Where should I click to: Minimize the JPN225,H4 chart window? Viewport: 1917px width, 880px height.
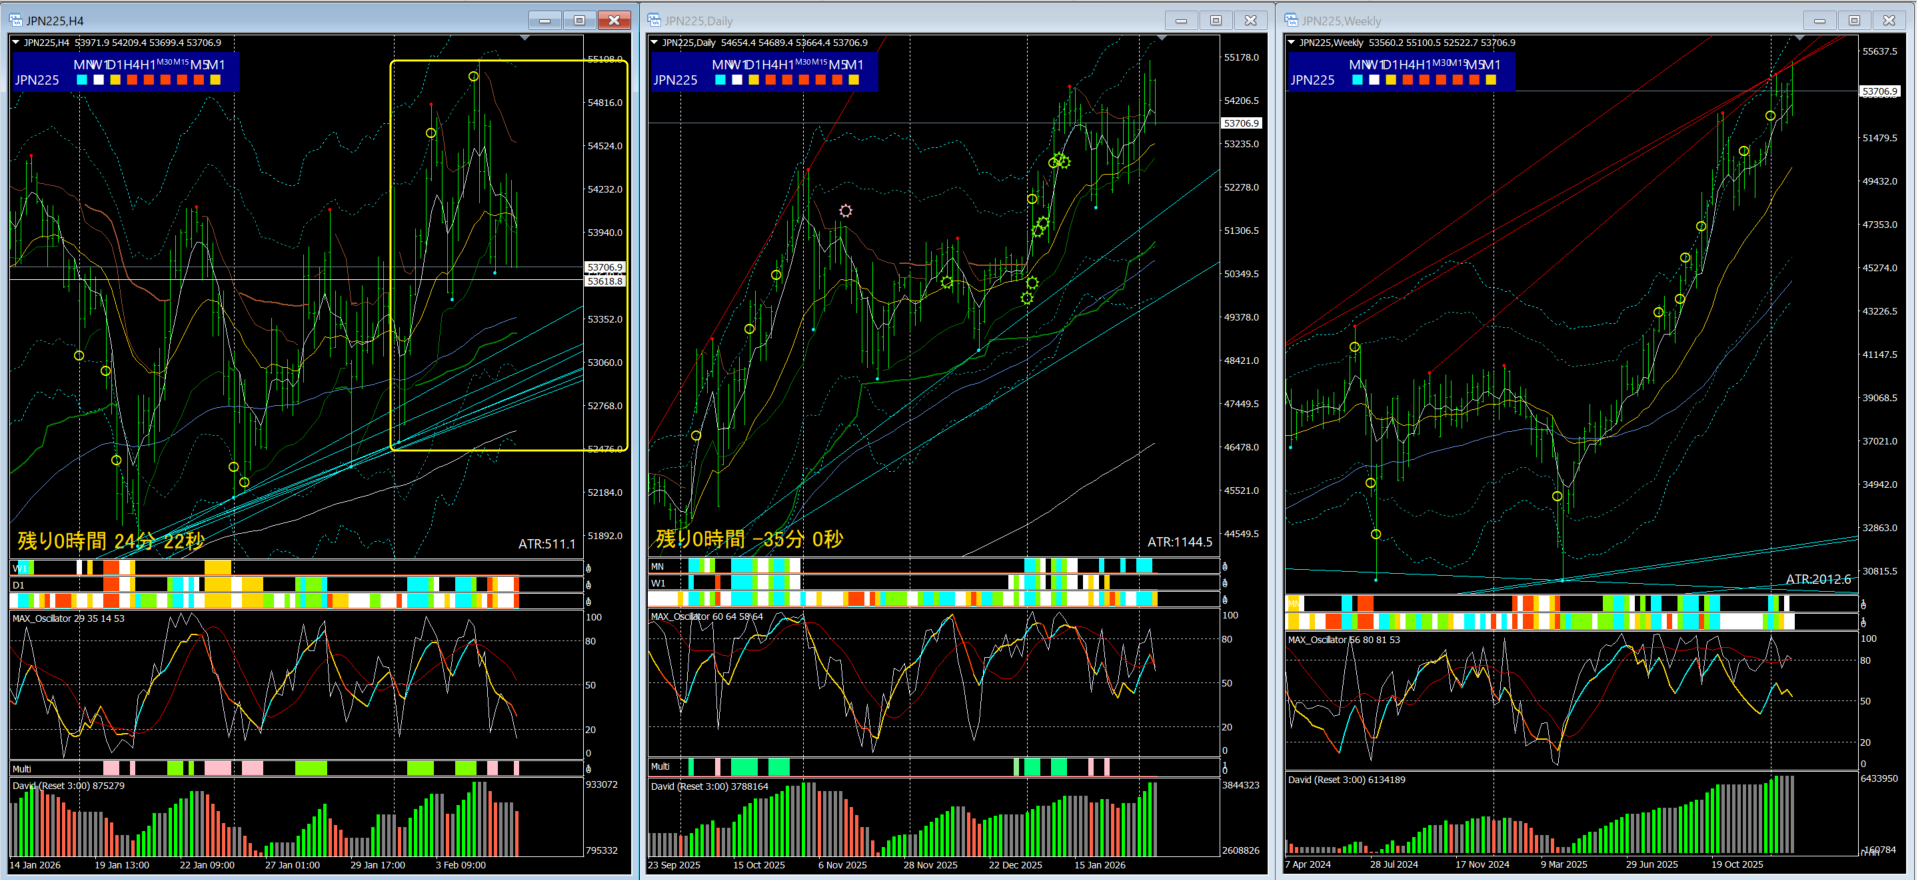[x=545, y=20]
